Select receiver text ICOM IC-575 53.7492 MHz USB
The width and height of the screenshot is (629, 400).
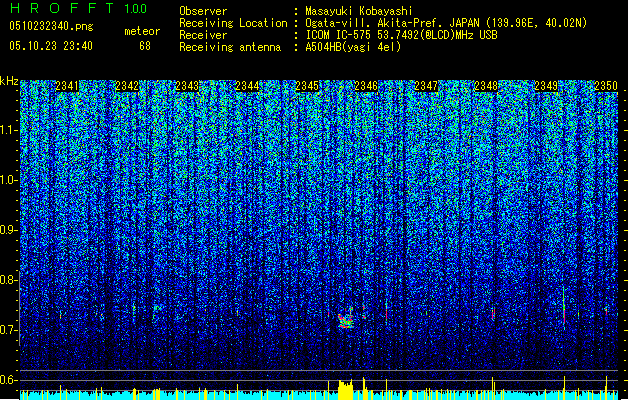tap(401, 35)
